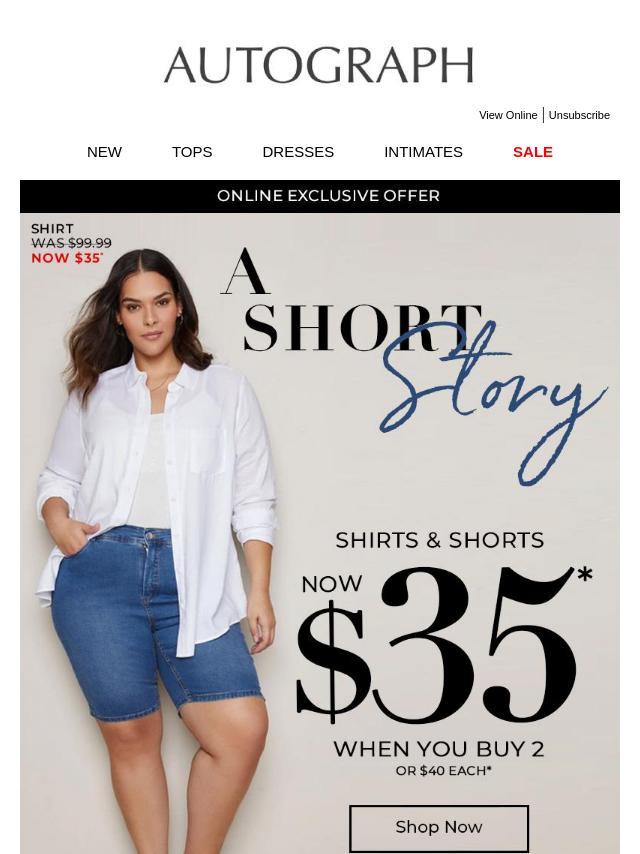Click the large $35 price graphic
The height and width of the screenshot is (854, 640).
pyautogui.click(x=437, y=645)
